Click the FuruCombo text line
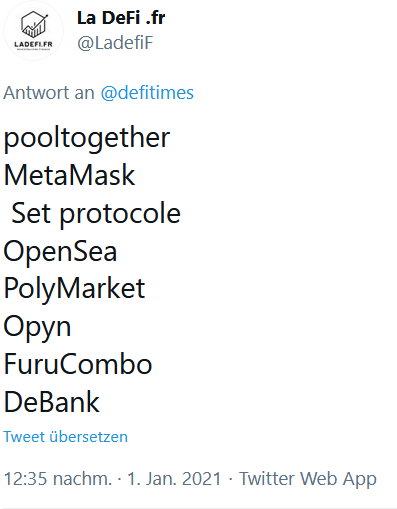The height and width of the screenshot is (509, 397). click(78, 364)
